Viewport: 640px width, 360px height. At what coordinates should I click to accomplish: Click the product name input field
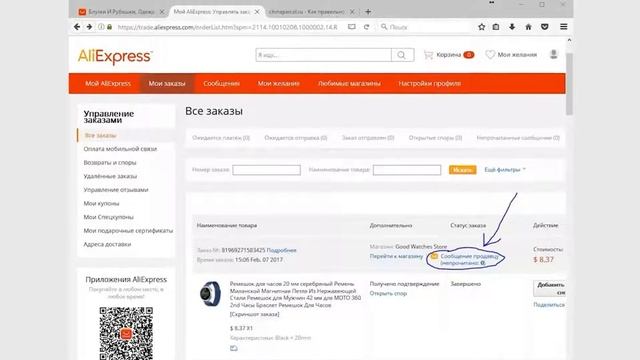click(x=407, y=170)
